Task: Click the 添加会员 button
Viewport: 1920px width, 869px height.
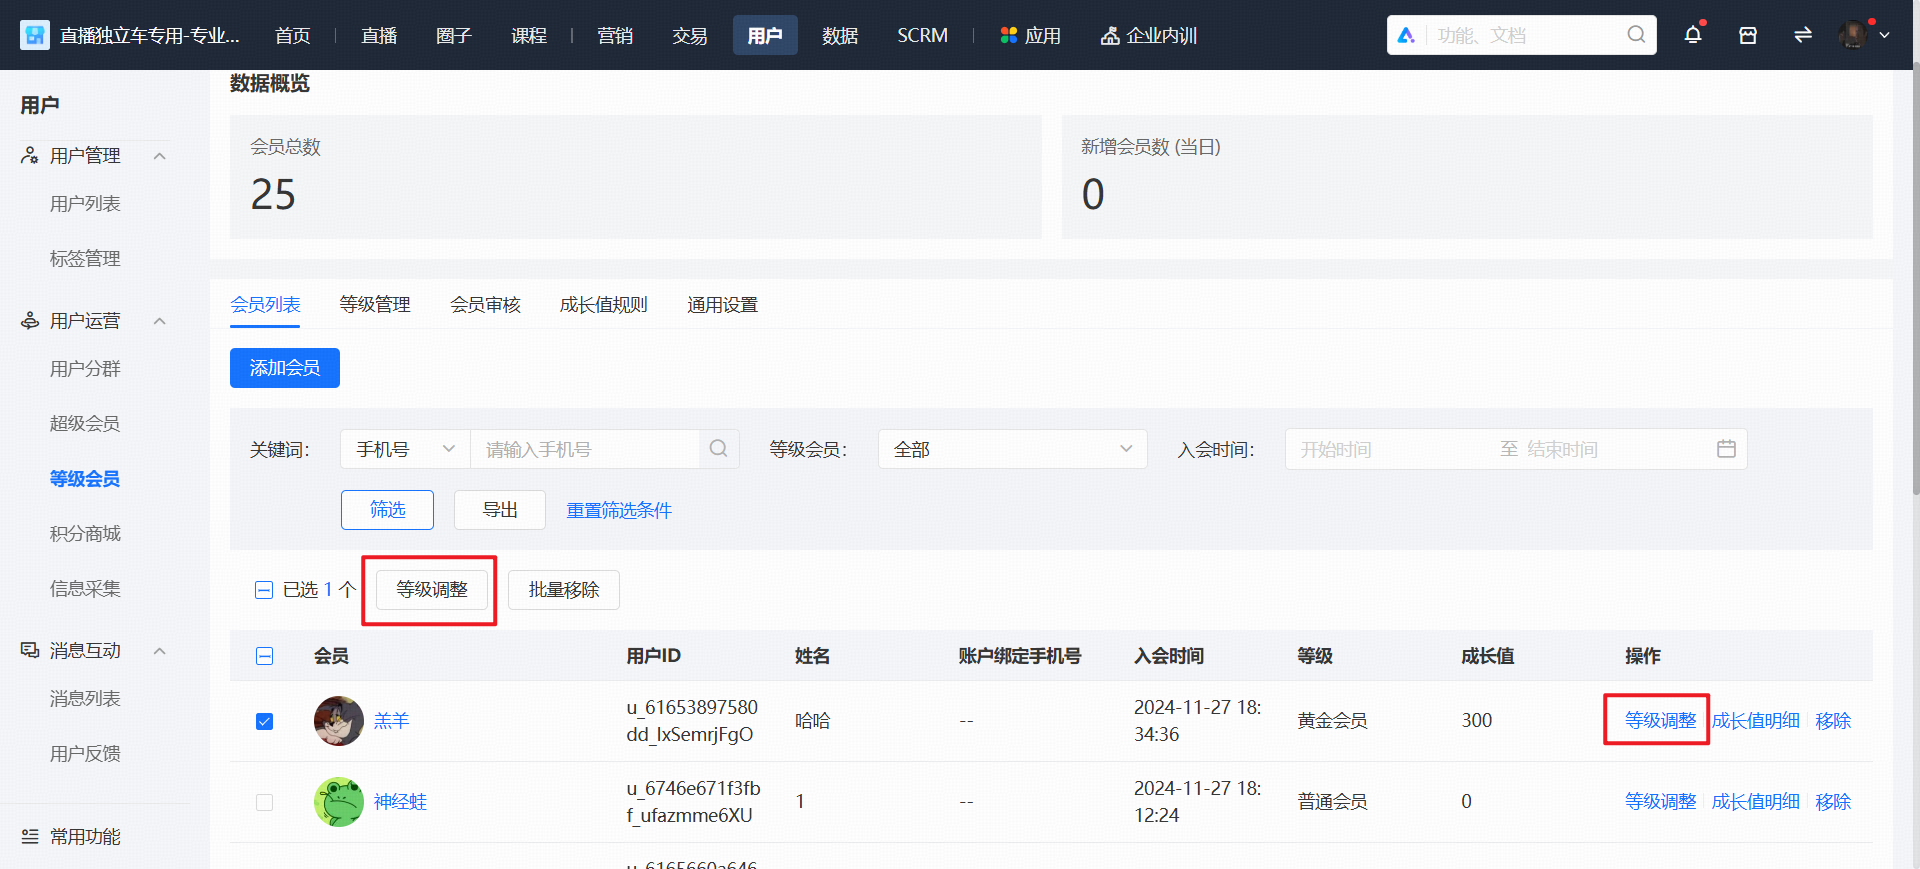Action: coord(285,368)
